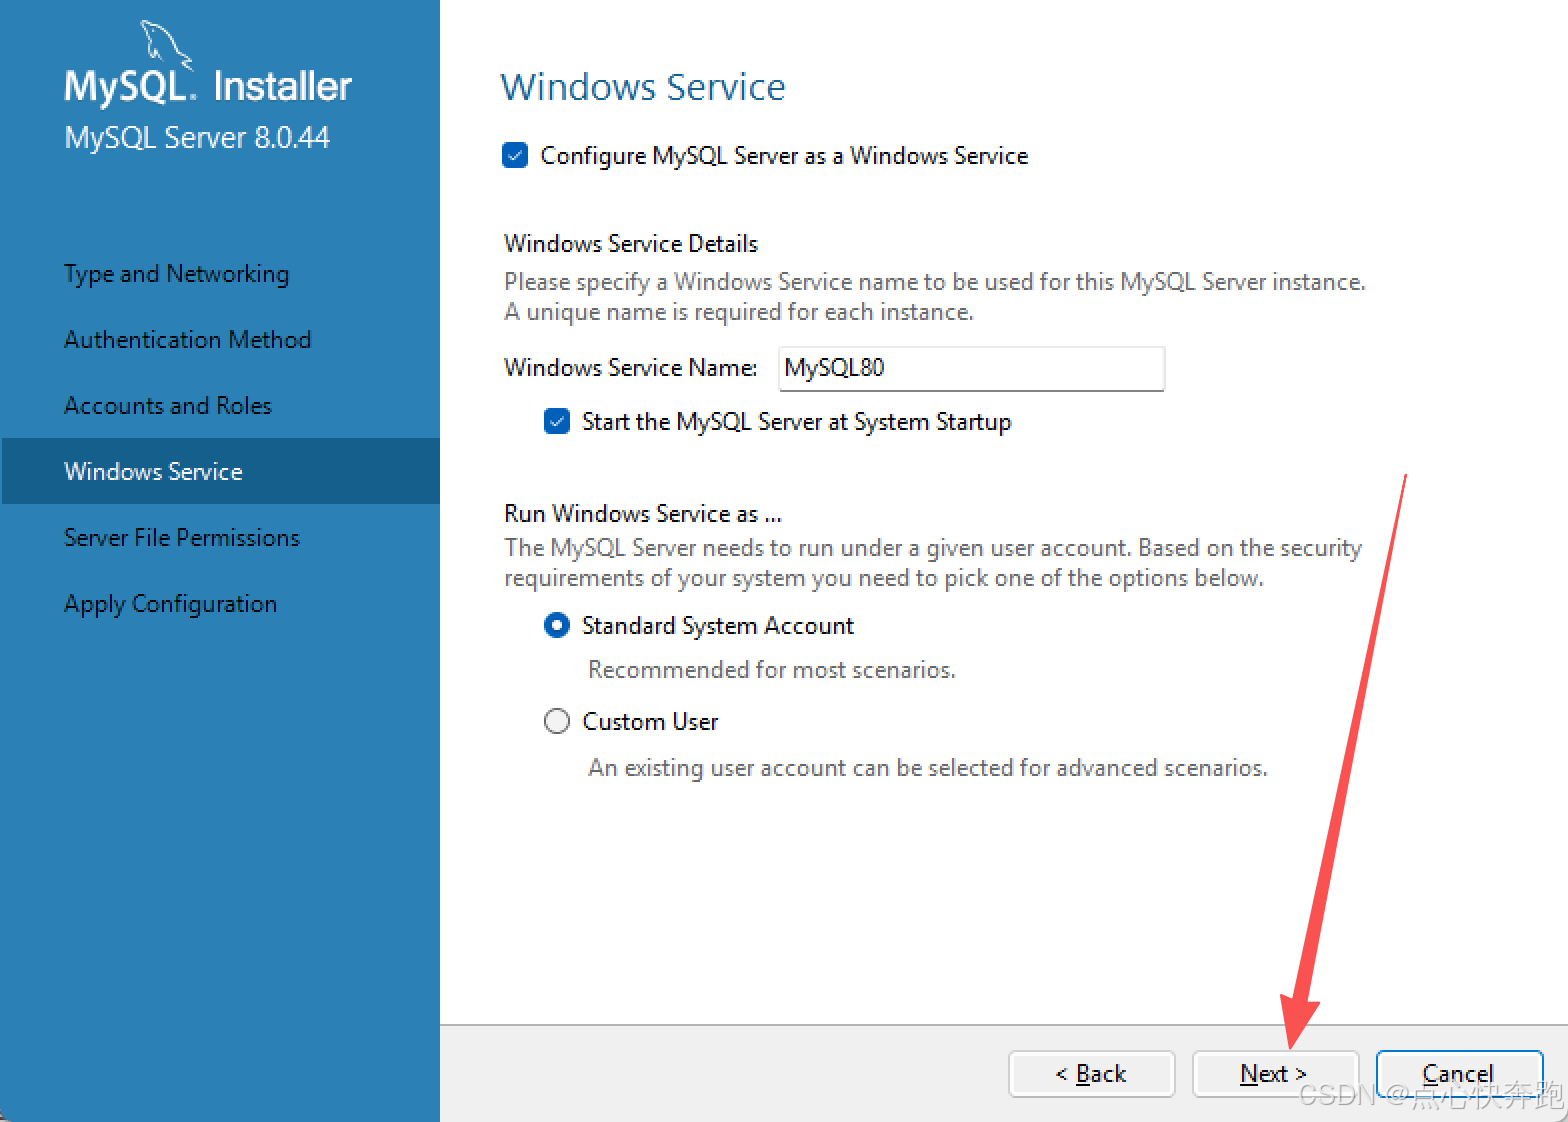This screenshot has width=1568, height=1122.
Task: Click the Windows Service page heading
Action: coord(643,87)
